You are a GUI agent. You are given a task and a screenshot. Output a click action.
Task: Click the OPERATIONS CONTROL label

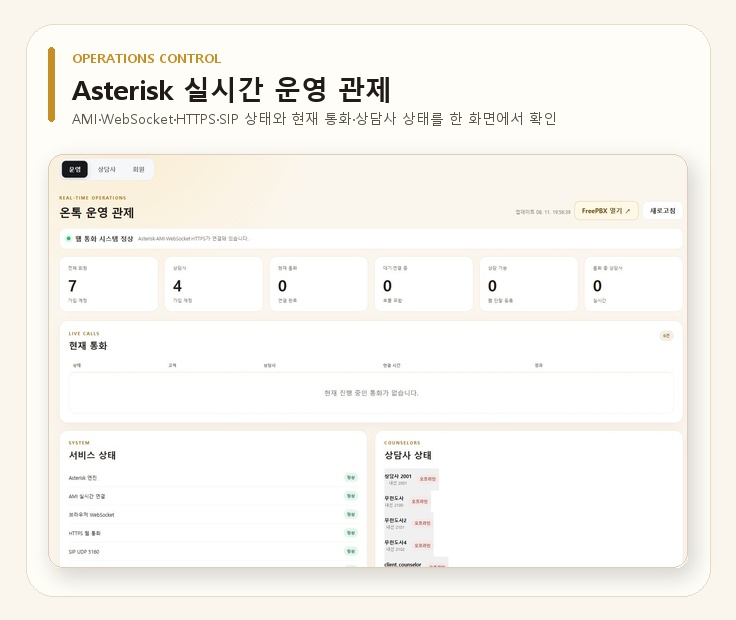(x=146, y=59)
